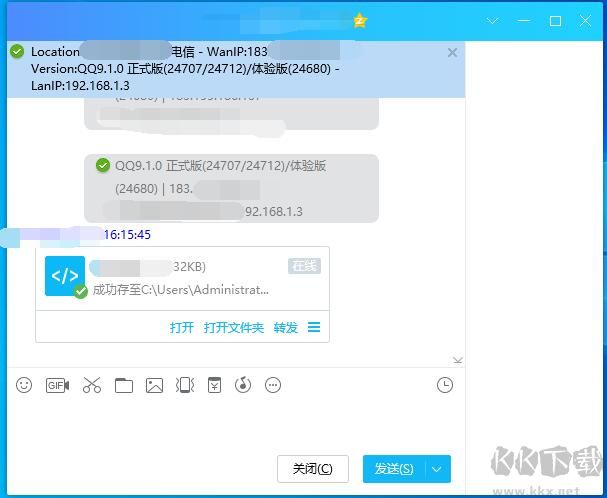The height and width of the screenshot is (498, 607).
Task: Click green check on QQ9.1.0 message
Action: coord(103,165)
